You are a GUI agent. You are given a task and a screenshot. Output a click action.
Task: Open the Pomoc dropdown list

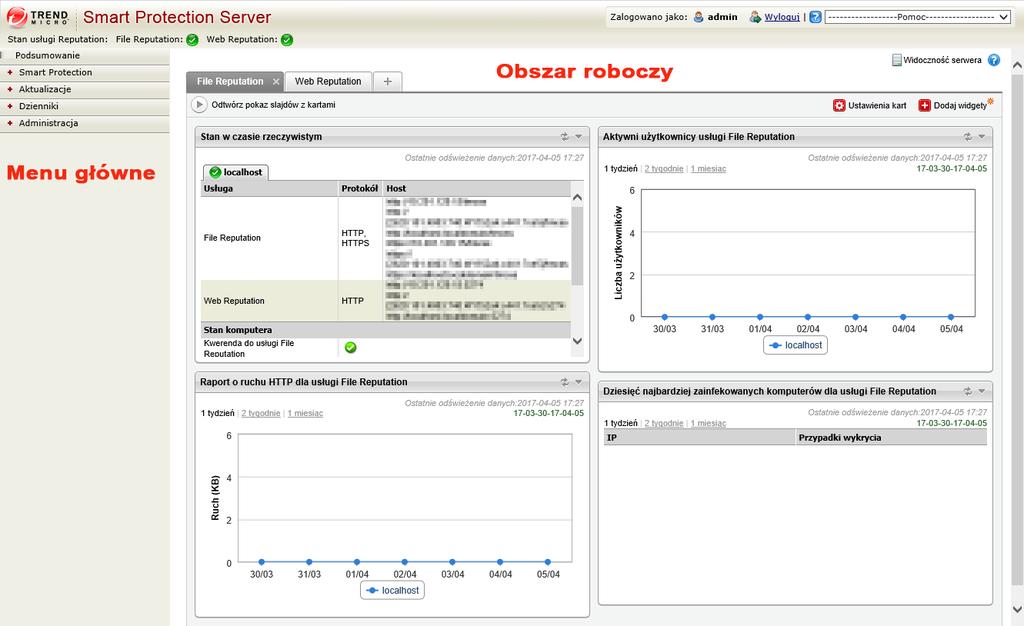point(918,17)
